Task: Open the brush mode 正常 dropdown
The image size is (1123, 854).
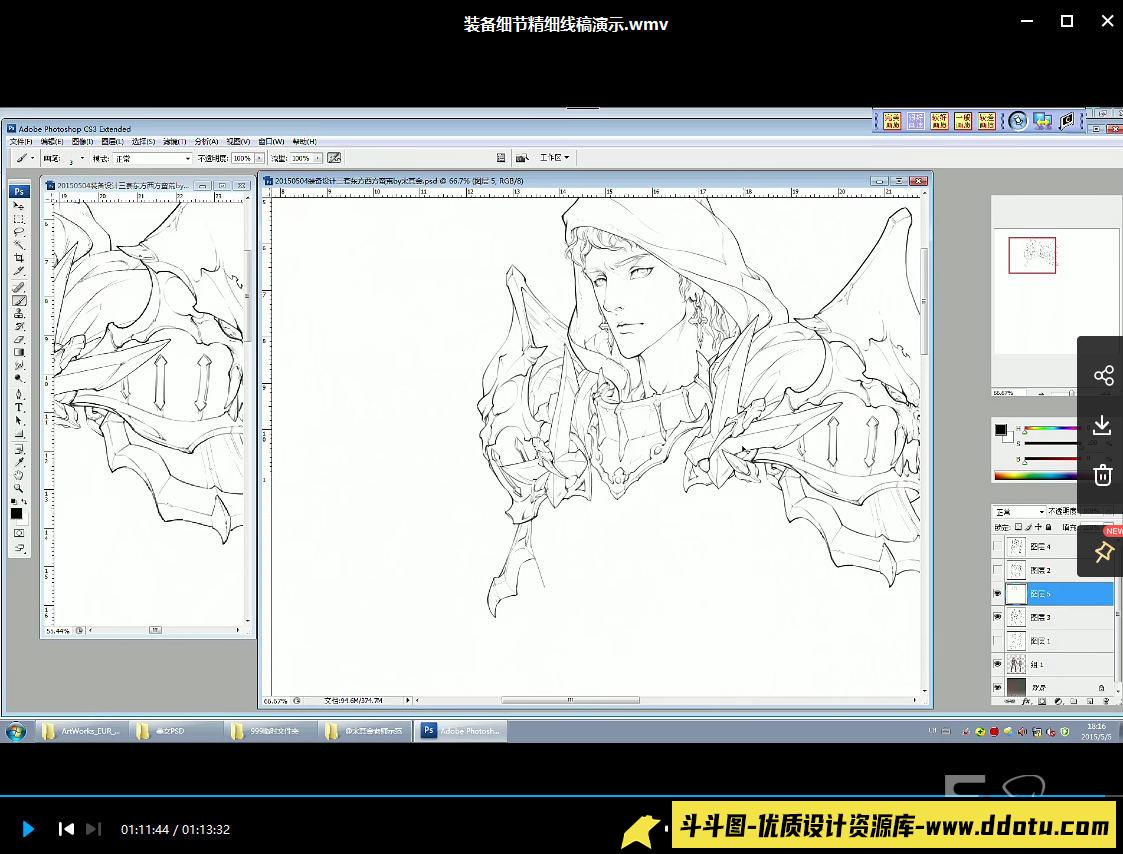Action: point(153,158)
